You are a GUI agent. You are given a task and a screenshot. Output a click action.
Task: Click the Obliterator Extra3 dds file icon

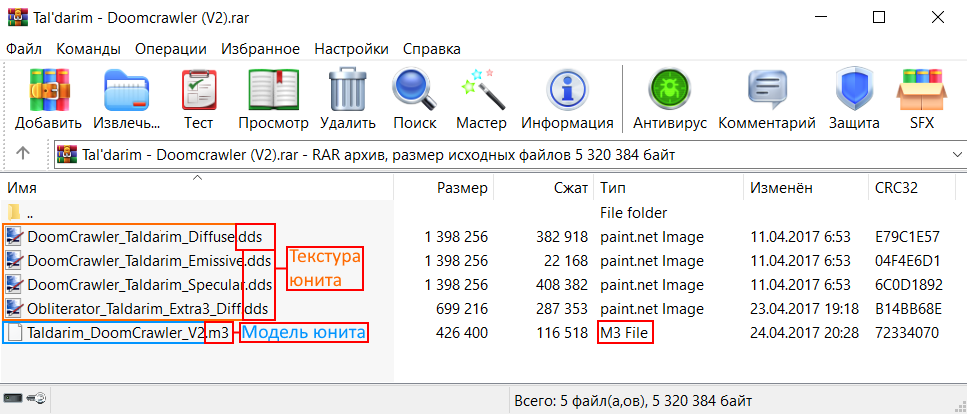14,309
